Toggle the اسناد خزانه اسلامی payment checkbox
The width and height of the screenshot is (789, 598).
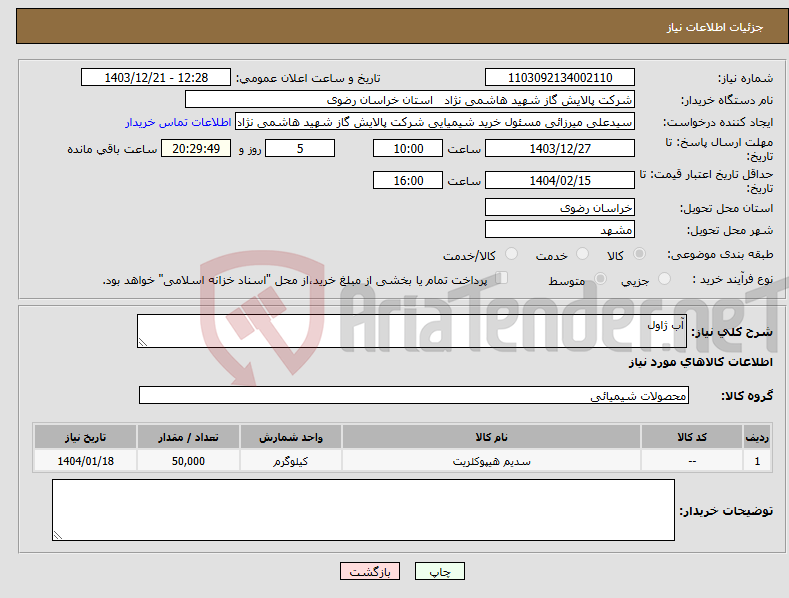click(502, 277)
